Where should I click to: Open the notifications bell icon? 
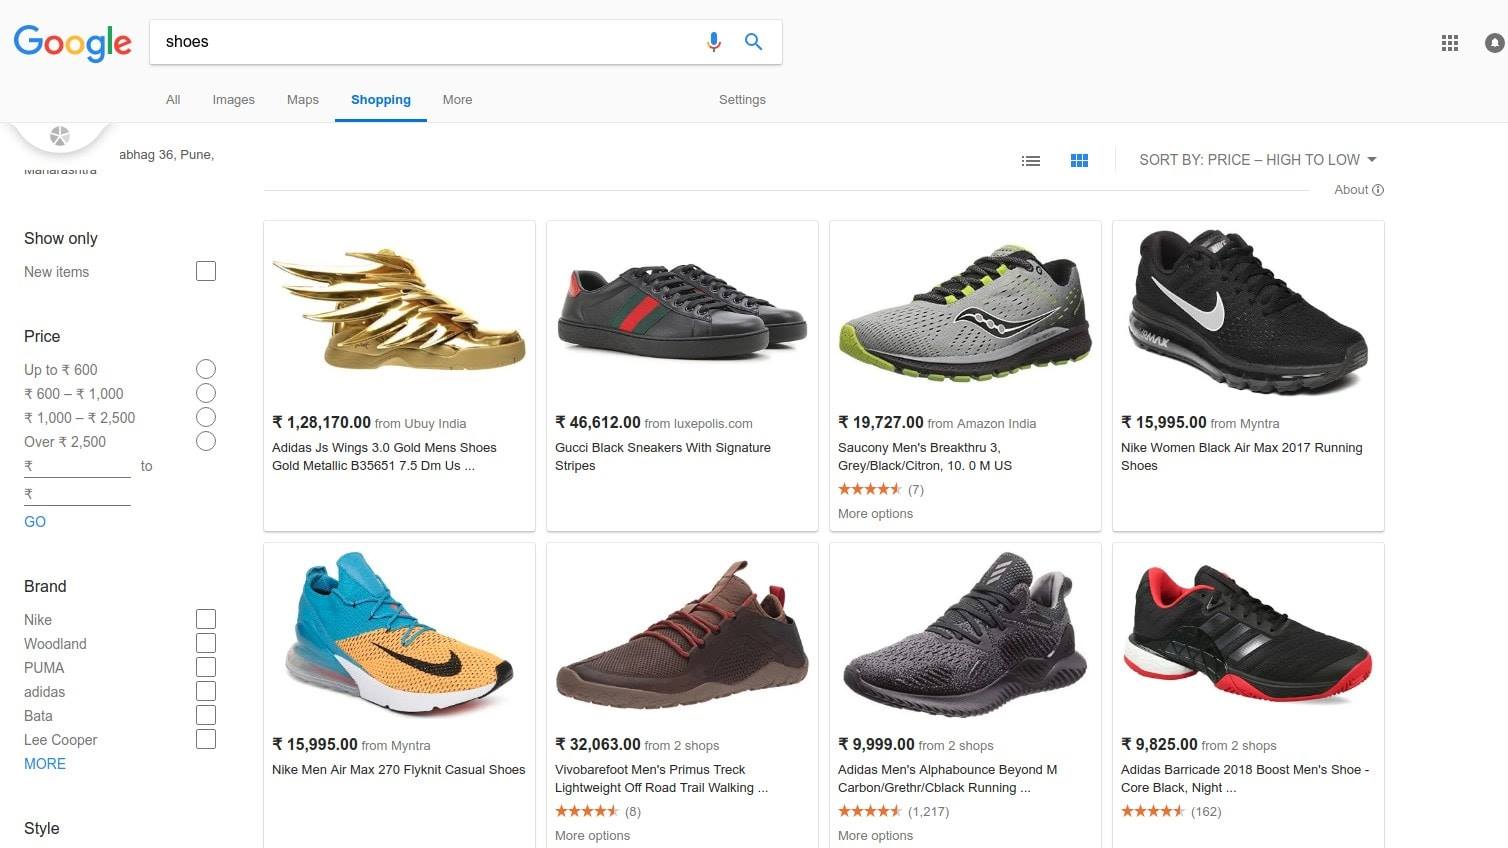tap(1494, 43)
